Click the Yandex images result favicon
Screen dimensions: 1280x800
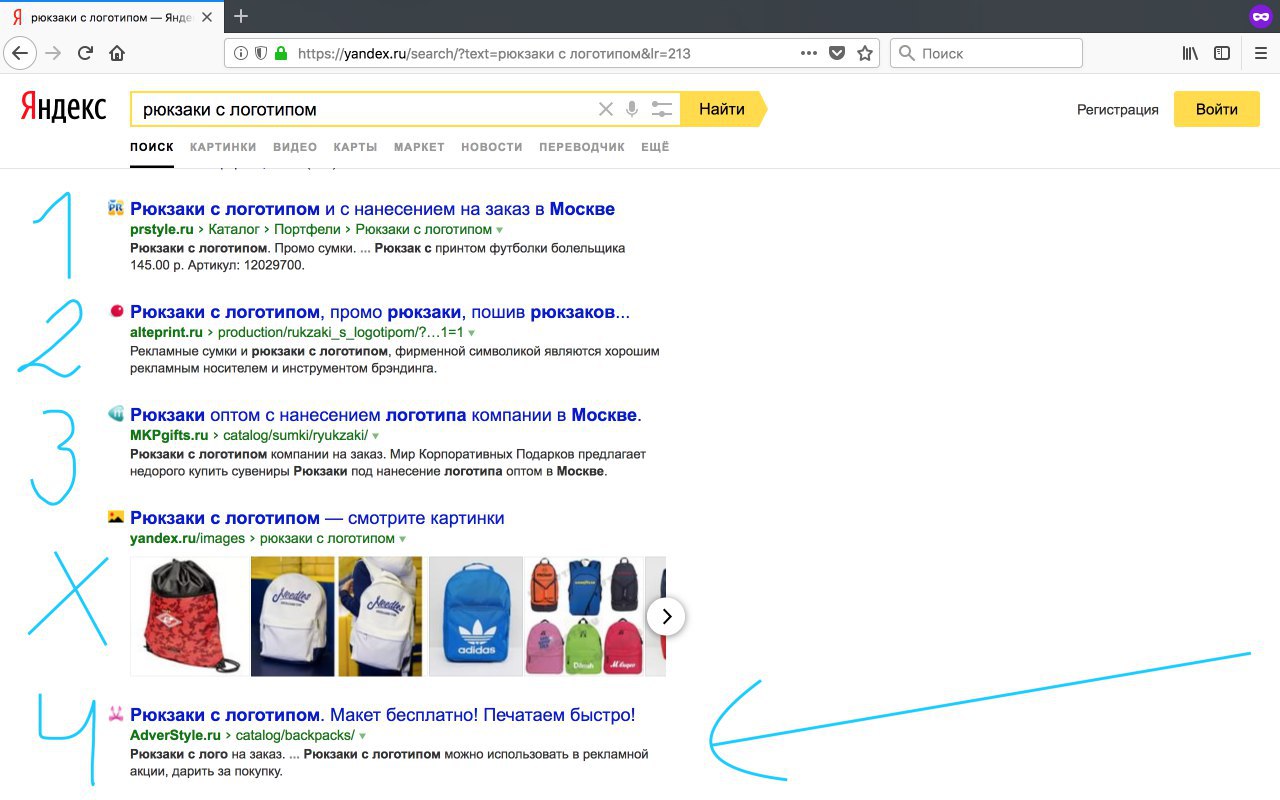(116, 517)
